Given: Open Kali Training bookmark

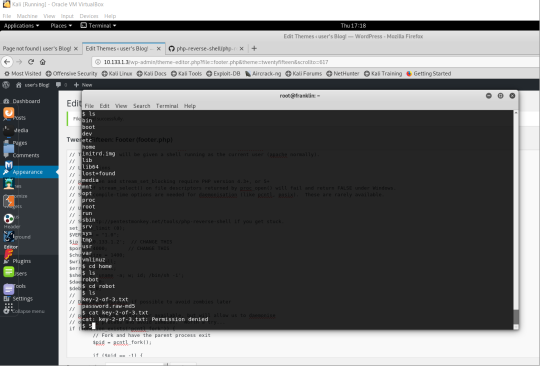Looking at the screenshot, I should (x=383, y=74).
